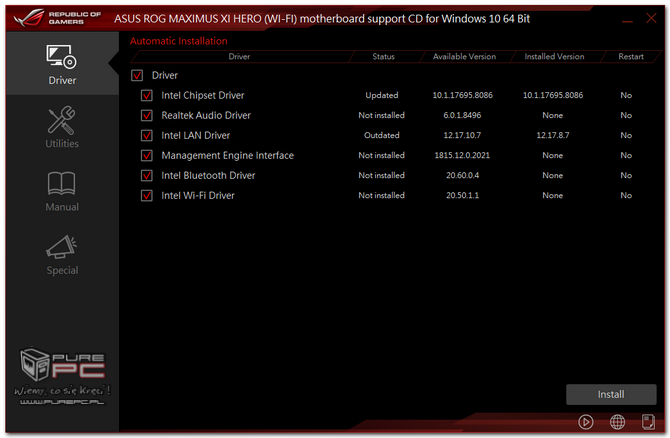
Task: Uncheck Intel Wi-Fi Driver checkbox
Action: click(x=147, y=196)
